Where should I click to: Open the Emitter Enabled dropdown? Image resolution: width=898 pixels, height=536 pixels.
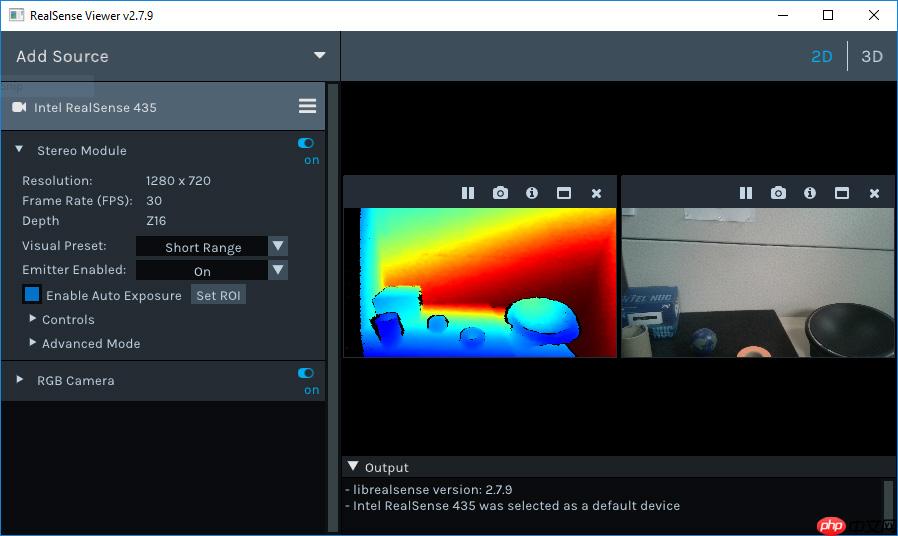pos(279,270)
